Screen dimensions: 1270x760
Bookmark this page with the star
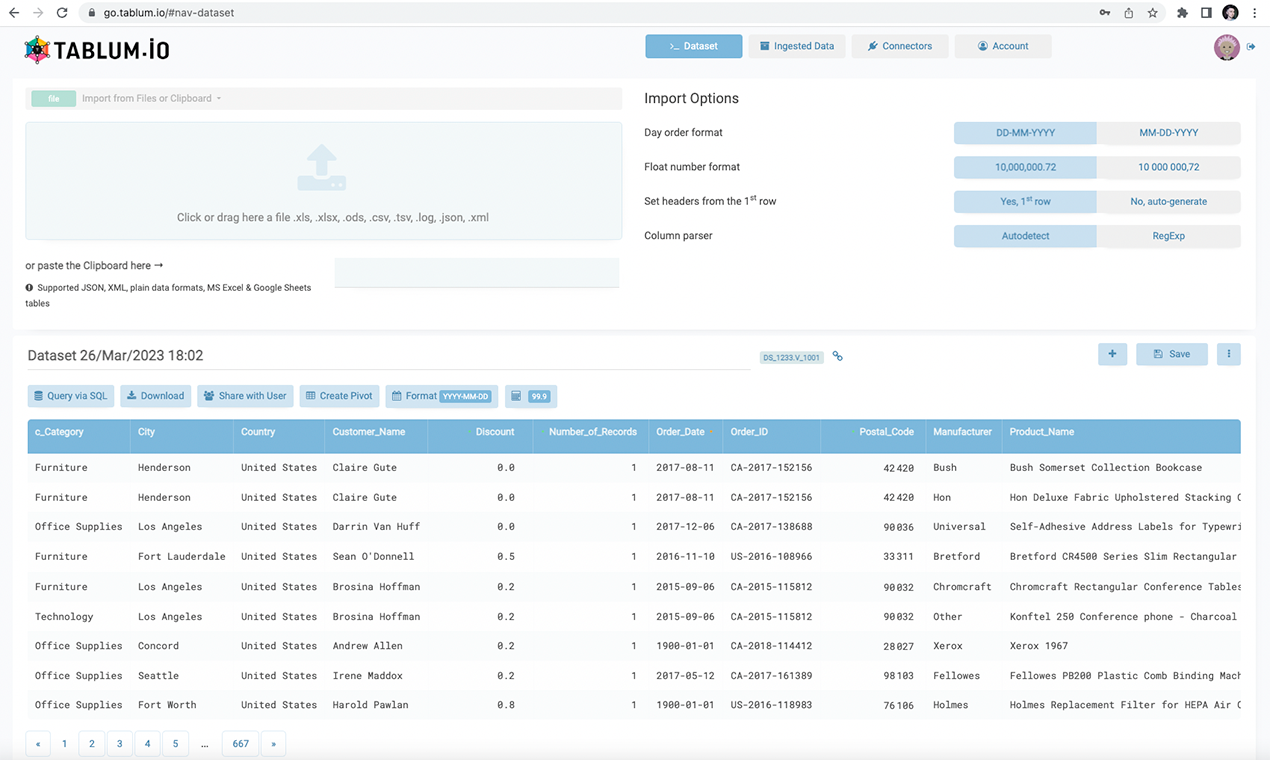[1153, 13]
